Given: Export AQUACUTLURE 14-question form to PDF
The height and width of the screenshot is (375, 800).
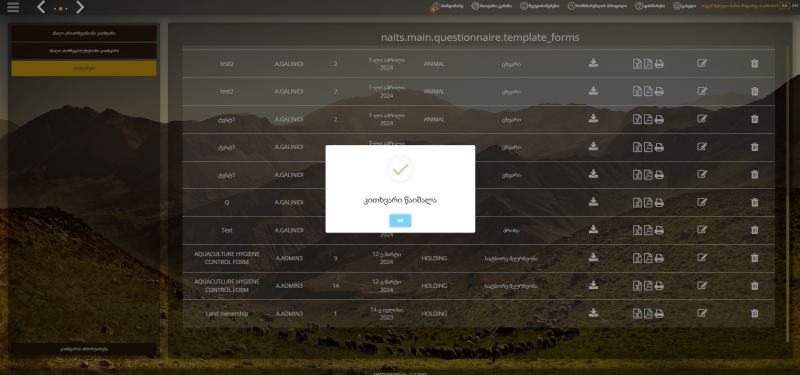Looking at the screenshot, I should tap(648, 286).
